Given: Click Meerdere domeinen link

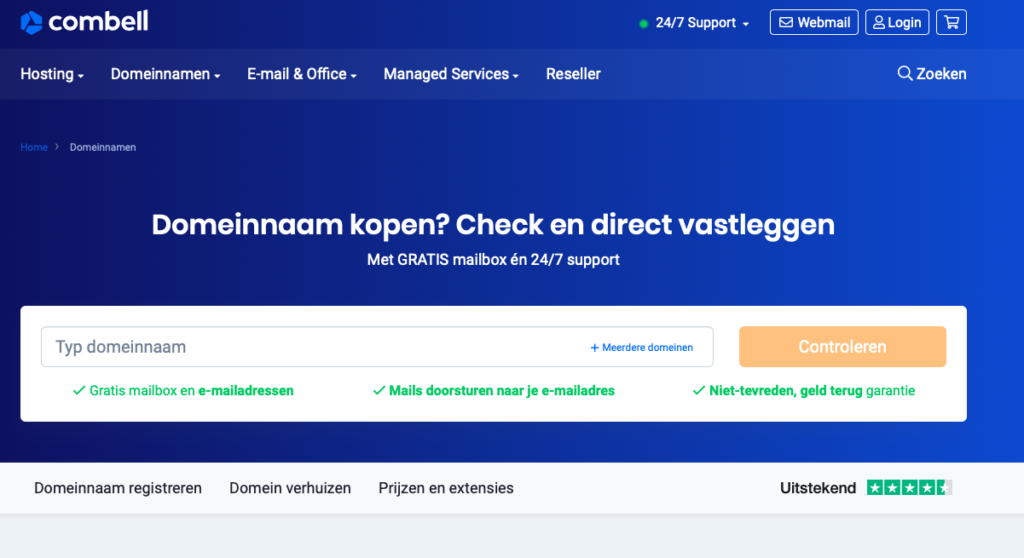Looking at the screenshot, I should click(641, 348).
